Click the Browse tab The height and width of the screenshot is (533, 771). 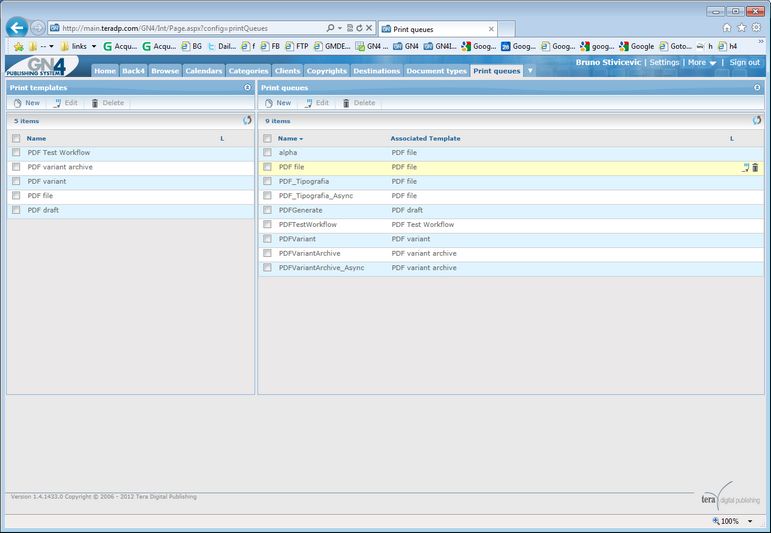pos(165,71)
